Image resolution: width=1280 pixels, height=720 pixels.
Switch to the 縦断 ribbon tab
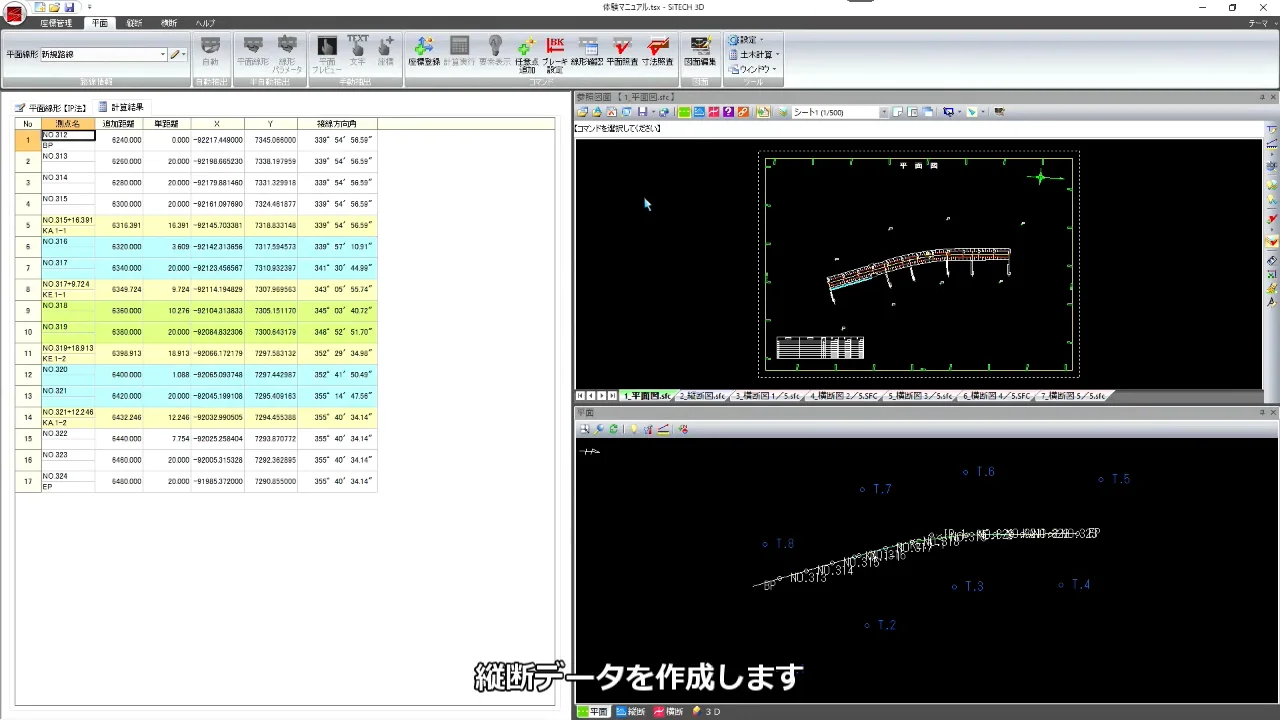click(134, 23)
